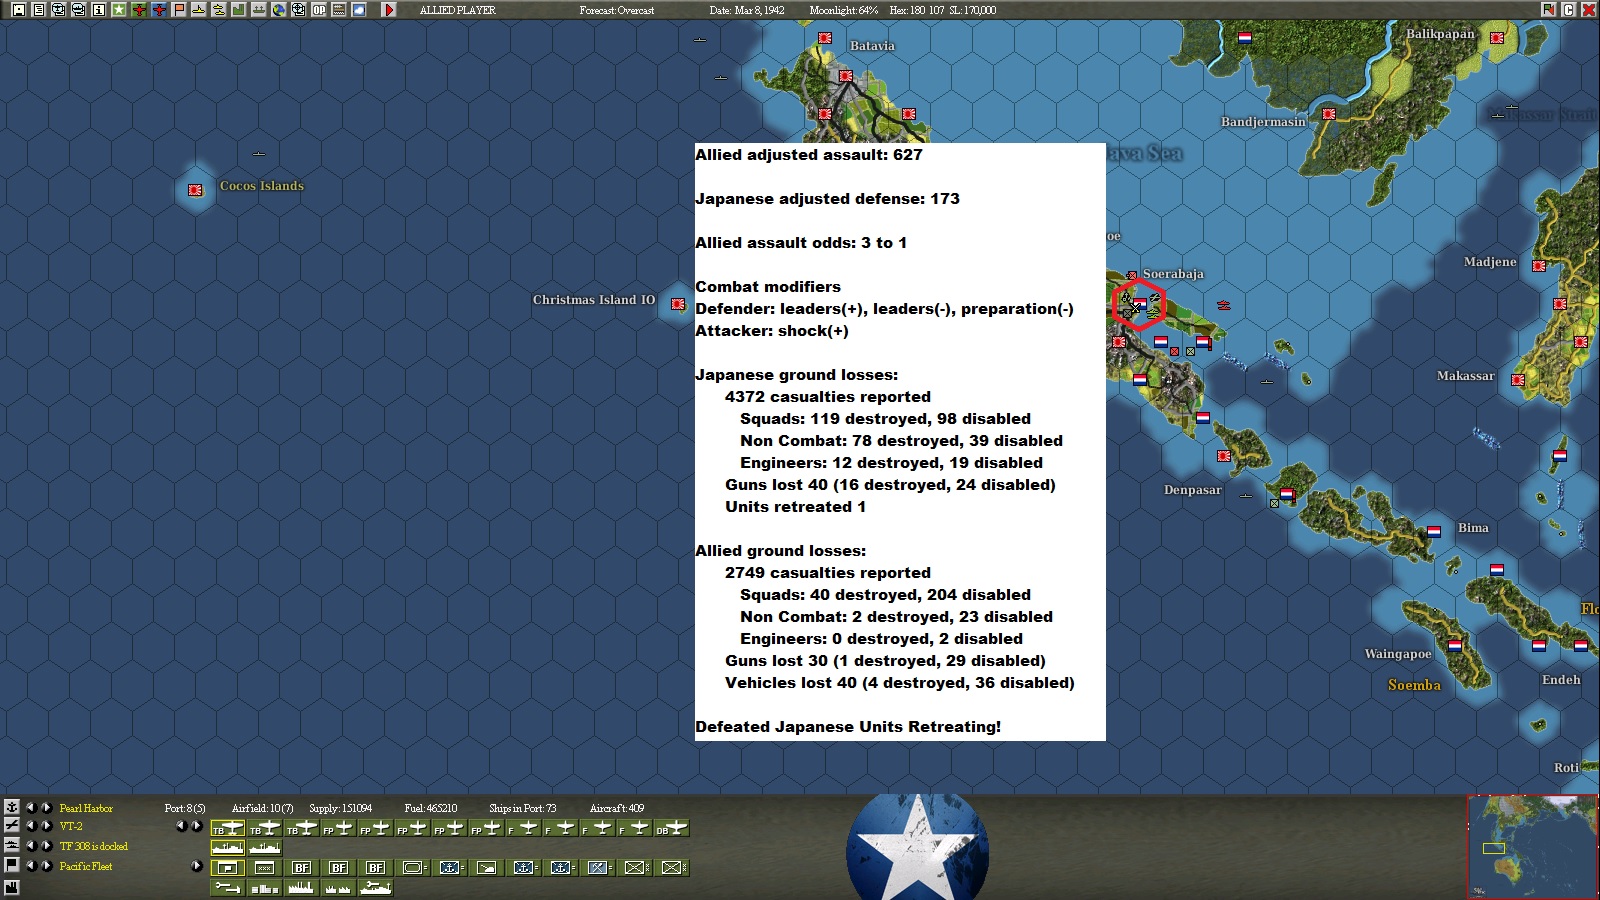
Task: Select the XXX corps headquarters unit icon
Action: (x=265, y=867)
